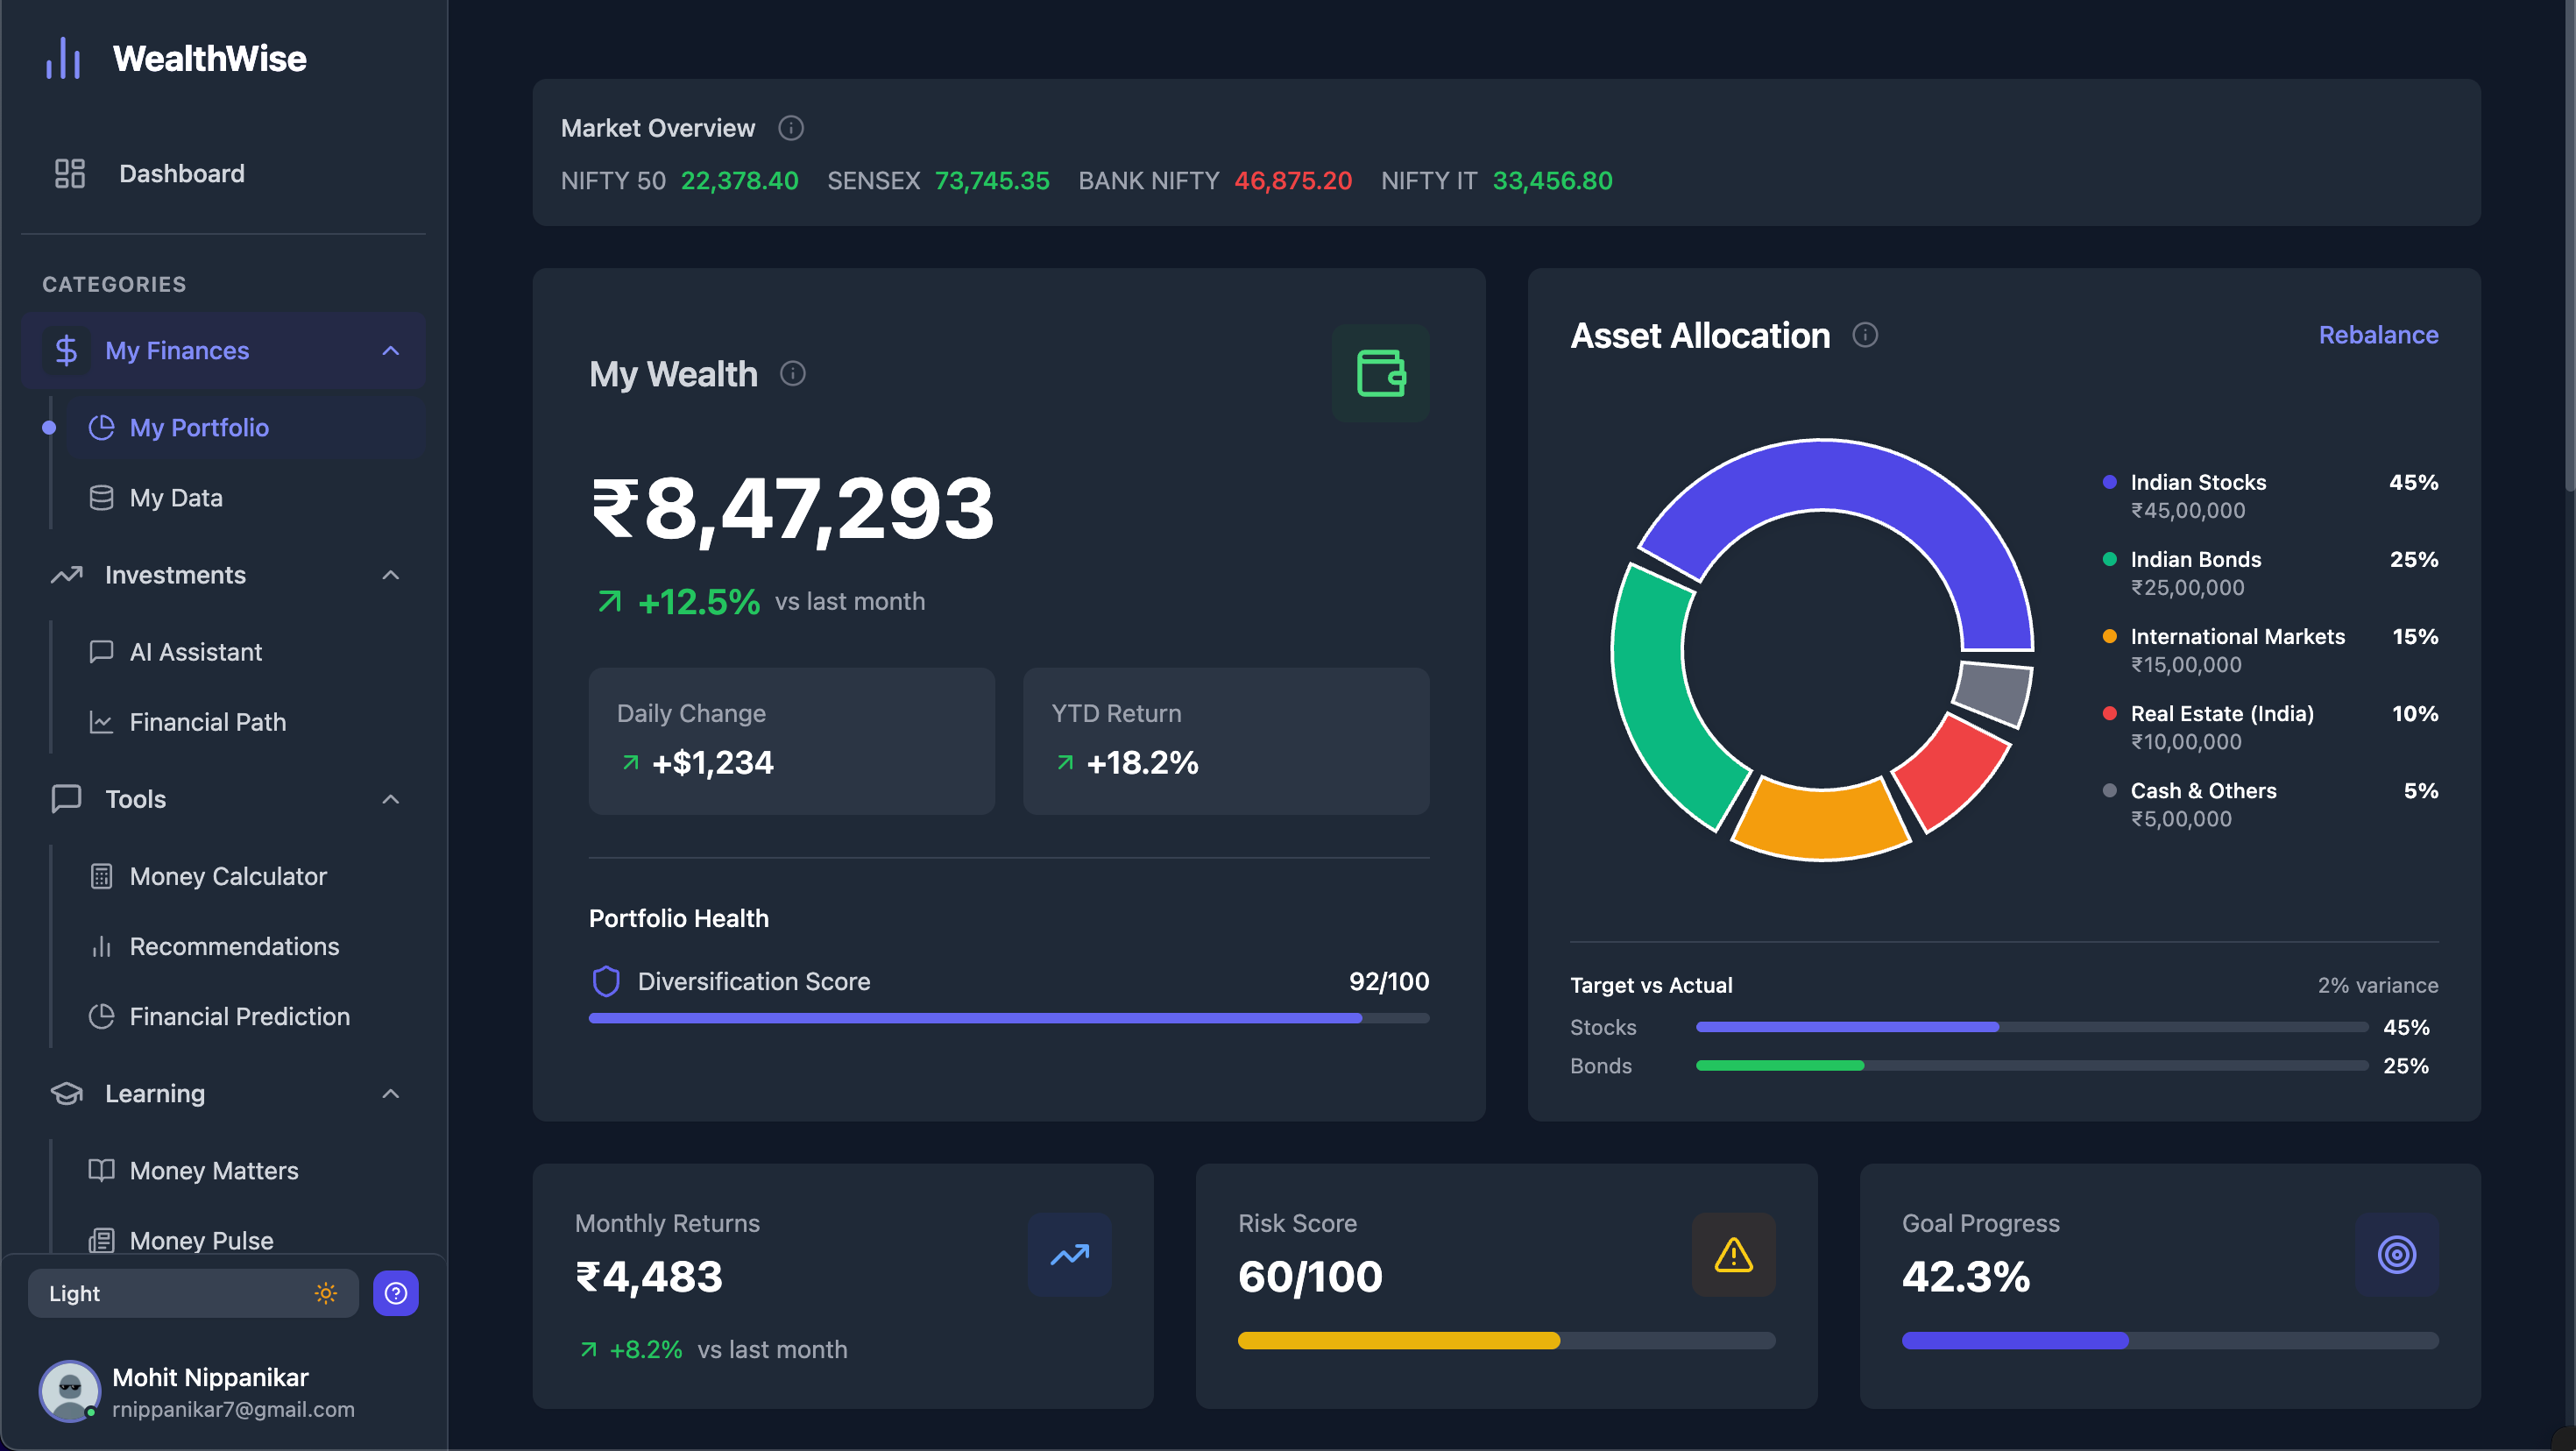This screenshot has height=1451, width=2576.
Task: Open help via purple question mark icon
Action: (x=395, y=1293)
